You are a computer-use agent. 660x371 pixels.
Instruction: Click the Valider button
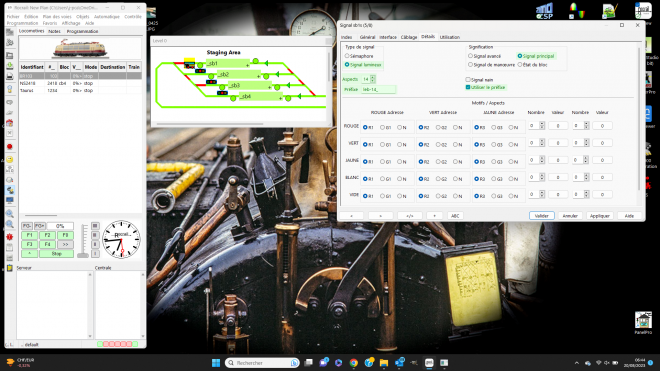point(542,216)
